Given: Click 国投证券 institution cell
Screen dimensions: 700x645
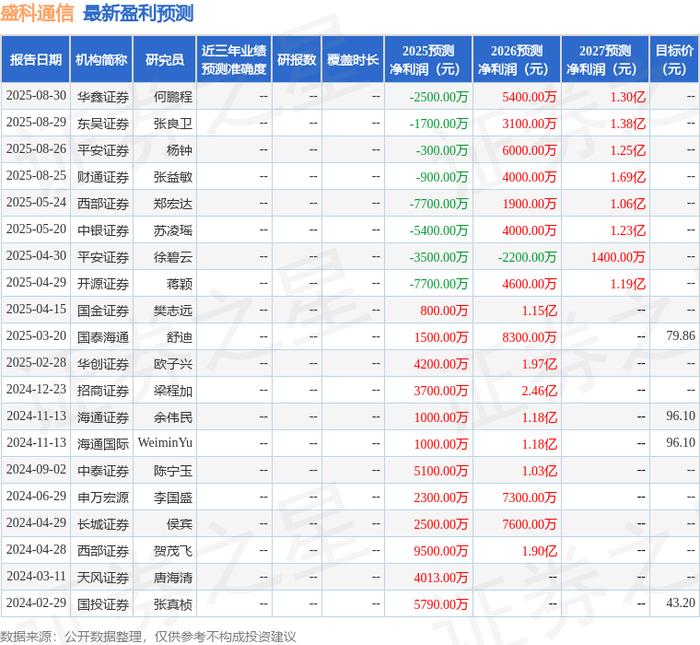Looking at the screenshot, I should click(103, 604).
